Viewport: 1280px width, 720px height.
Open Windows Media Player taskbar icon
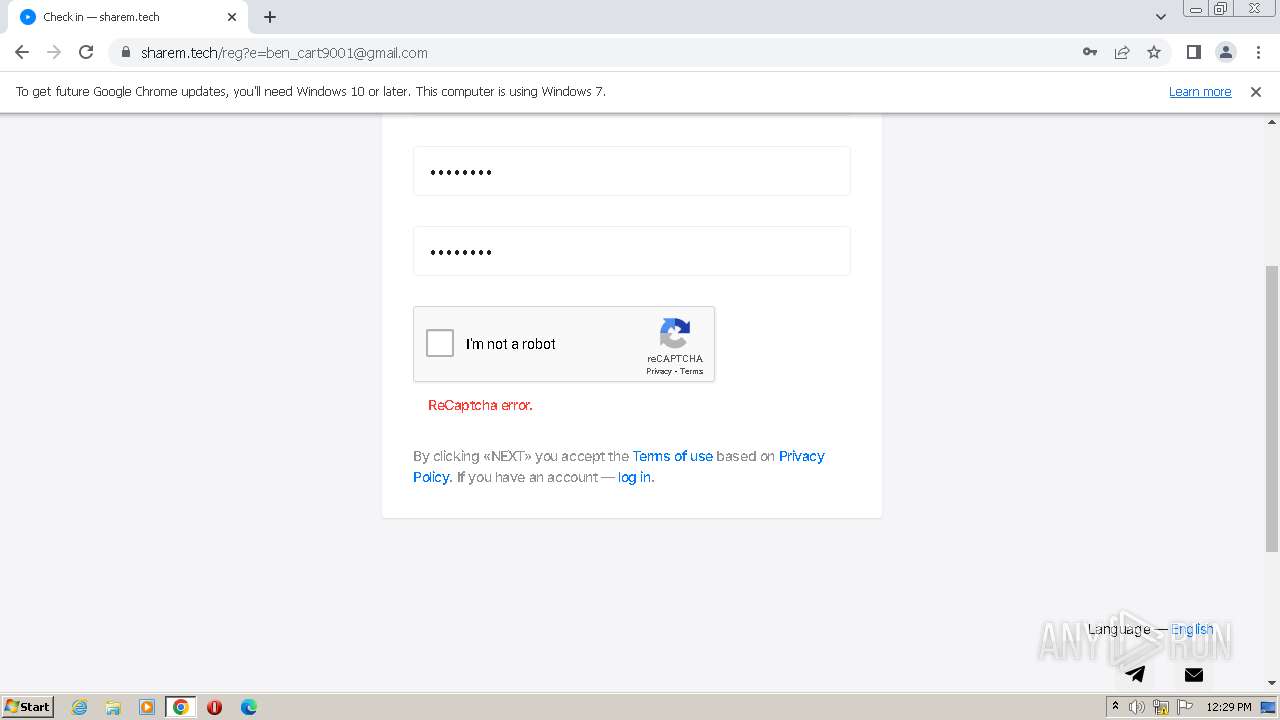tap(147, 707)
